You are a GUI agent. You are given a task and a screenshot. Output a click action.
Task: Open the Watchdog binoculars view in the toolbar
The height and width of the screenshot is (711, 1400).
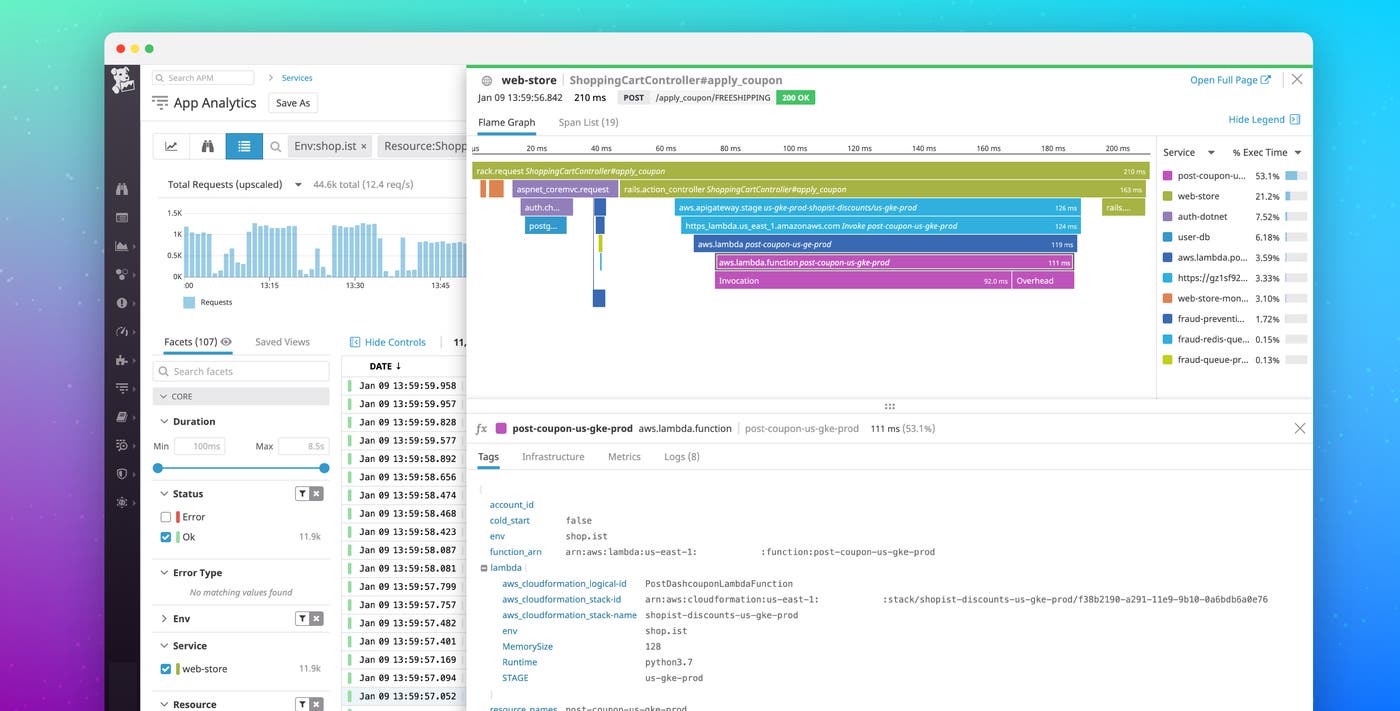208,145
